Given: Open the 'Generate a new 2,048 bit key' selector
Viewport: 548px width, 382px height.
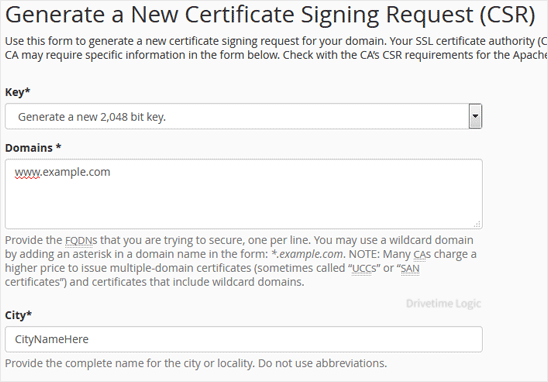Looking at the screenshot, I should 244,116.
